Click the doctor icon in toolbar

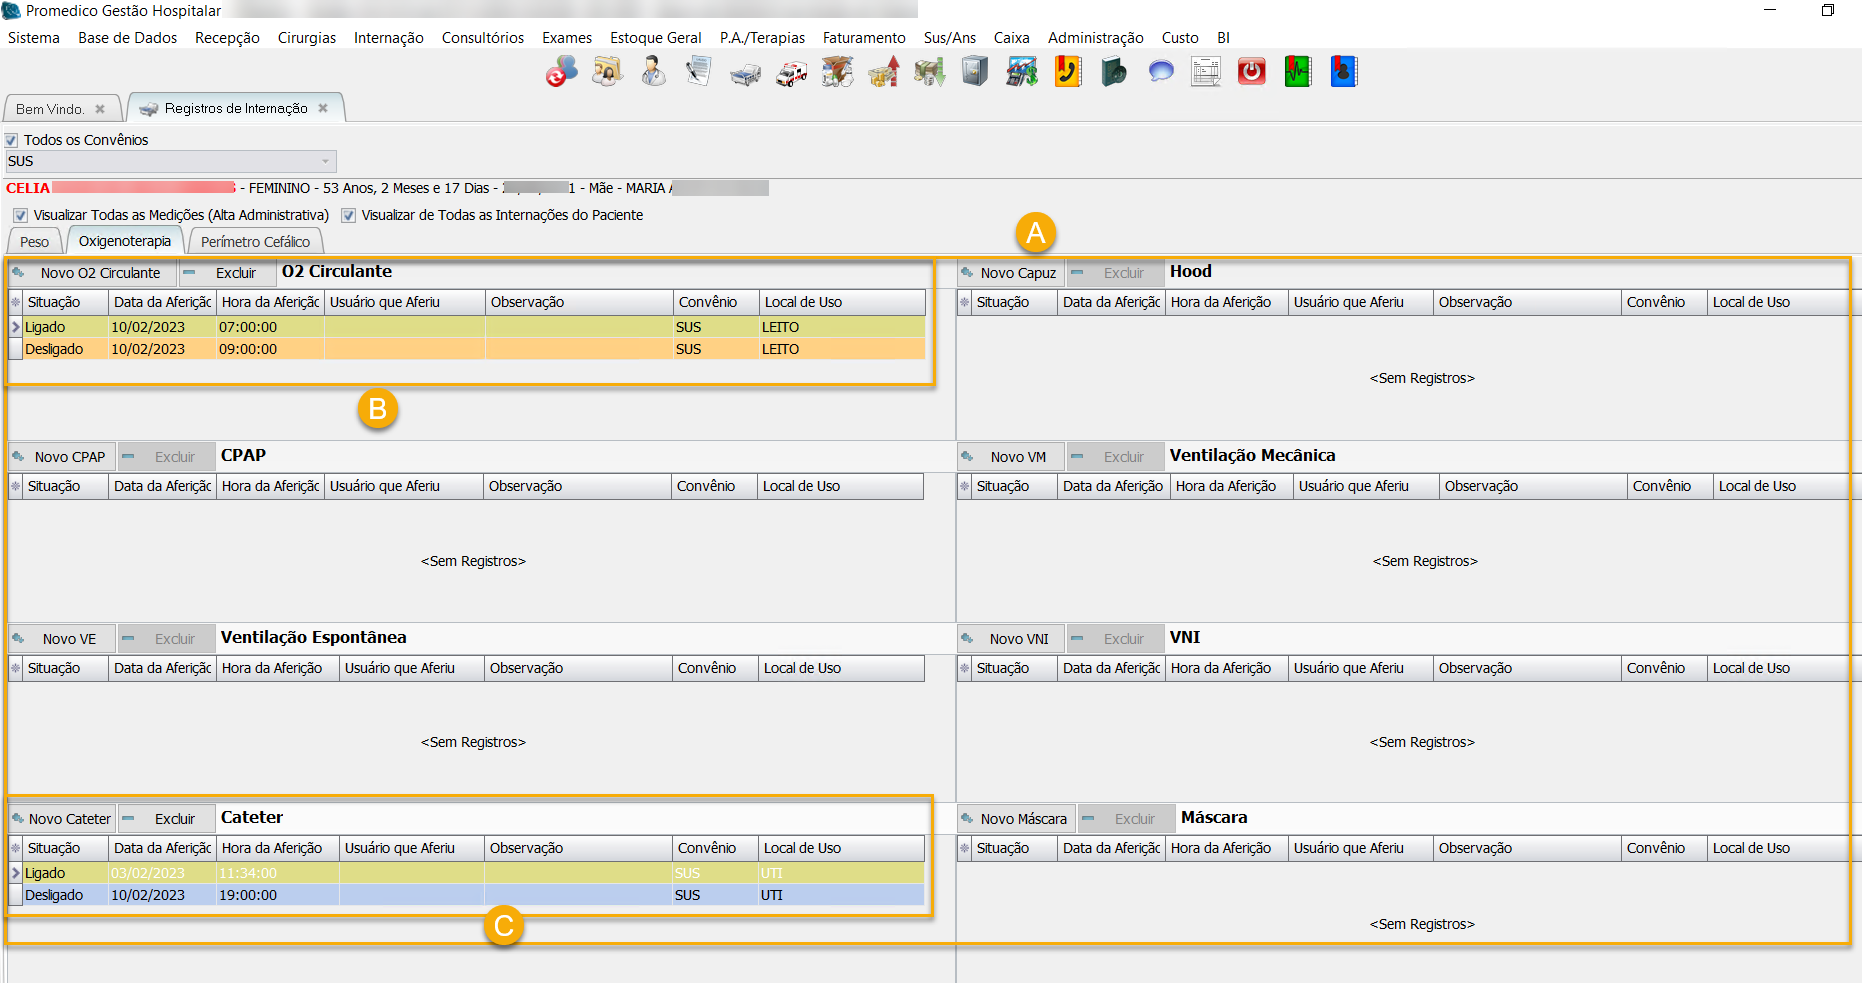[653, 72]
